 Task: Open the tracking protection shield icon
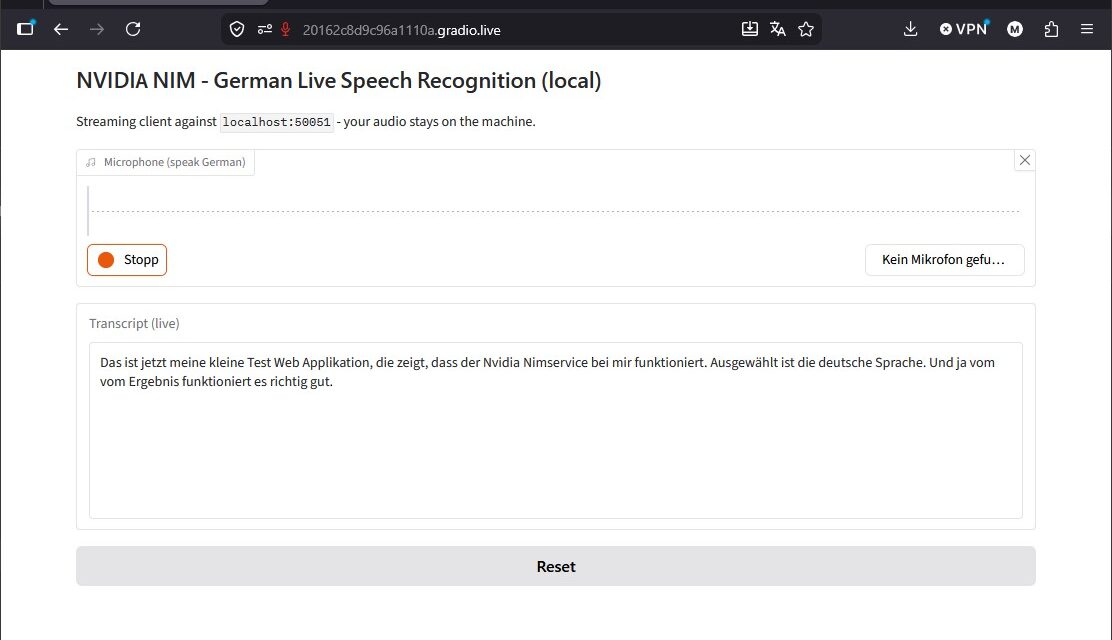(x=237, y=29)
